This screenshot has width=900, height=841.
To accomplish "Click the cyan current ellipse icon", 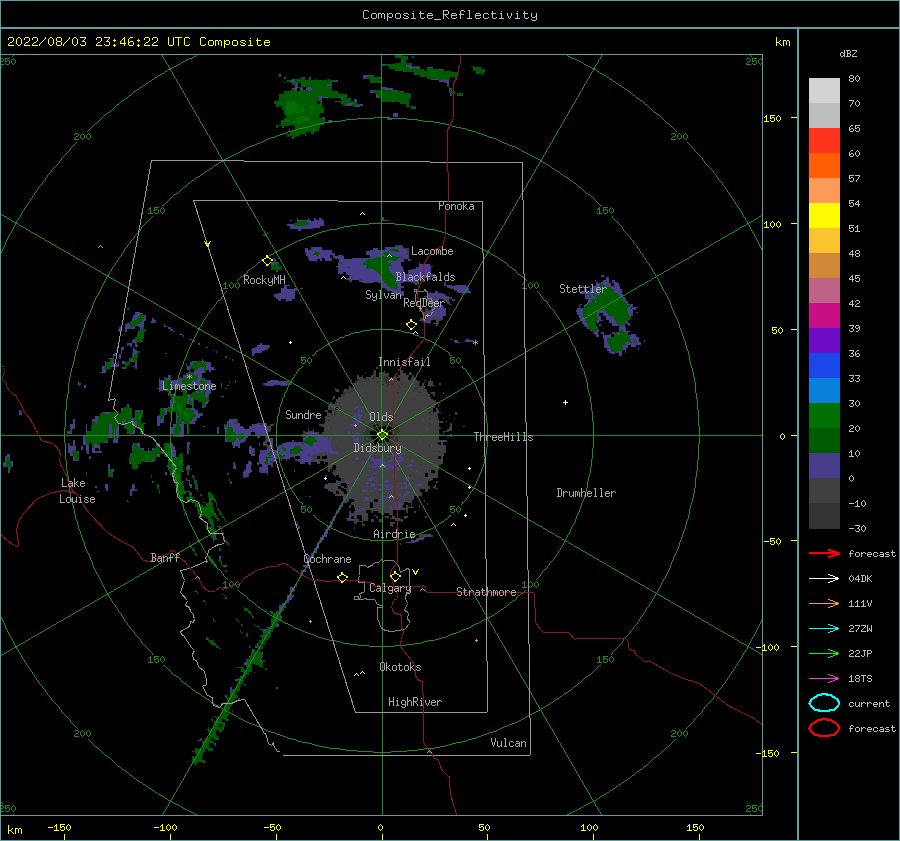I will [x=824, y=703].
